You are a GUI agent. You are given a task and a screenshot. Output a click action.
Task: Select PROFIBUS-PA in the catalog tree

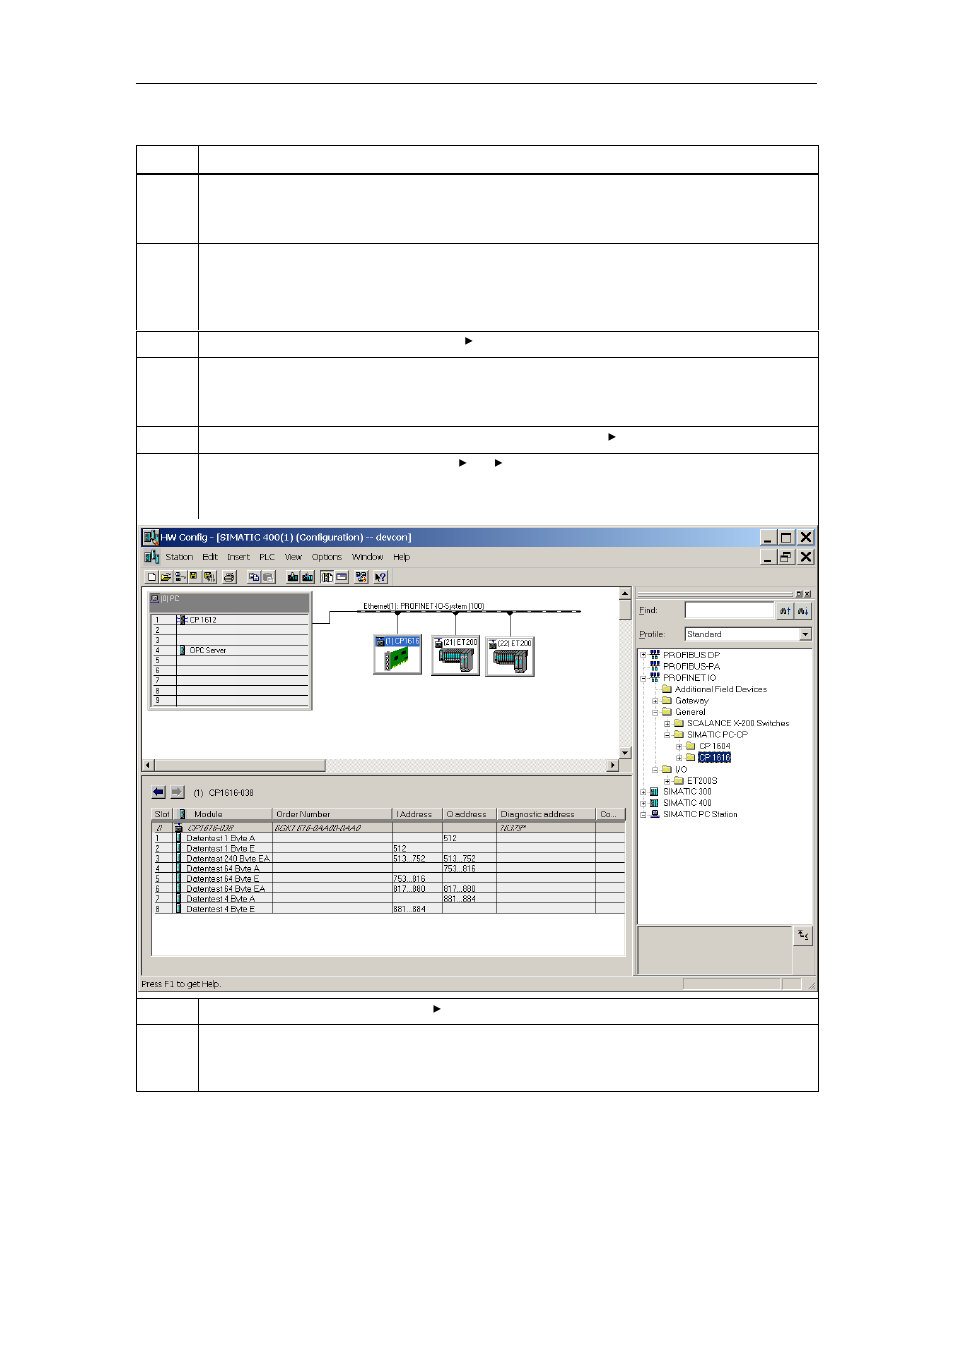pyautogui.click(x=691, y=666)
